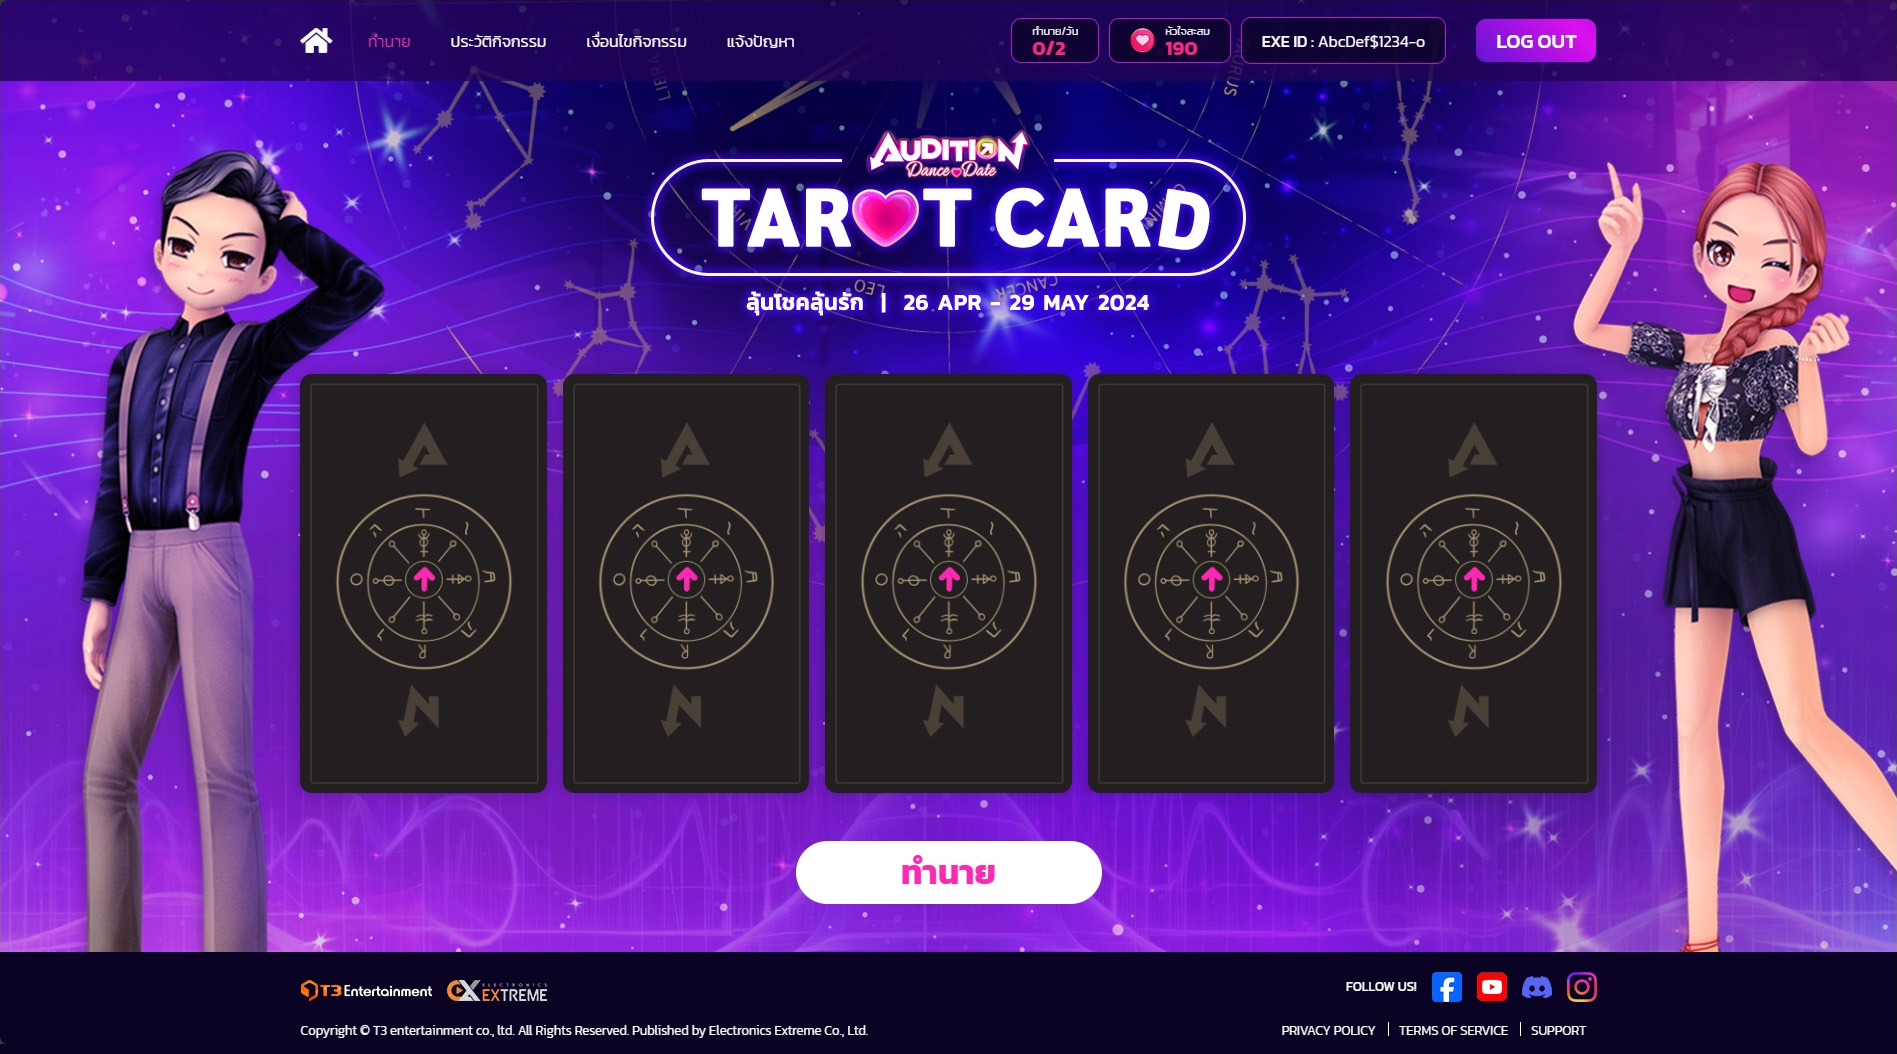1897x1054 pixels.
Task: Click the LOG OUT button
Action: [x=1535, y=41]
